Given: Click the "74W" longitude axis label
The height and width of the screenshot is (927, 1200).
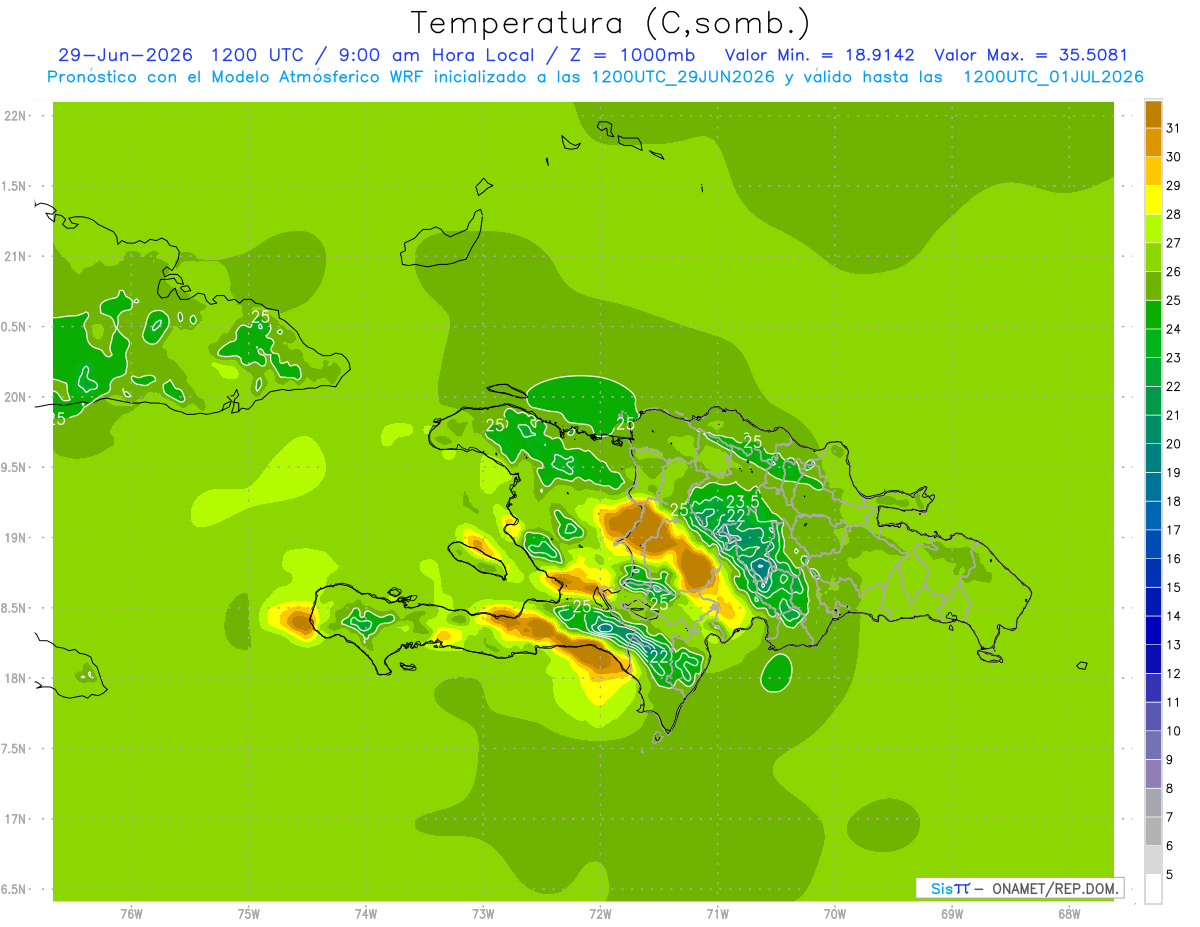Looking at the screenshot, I should click(366, 914).
